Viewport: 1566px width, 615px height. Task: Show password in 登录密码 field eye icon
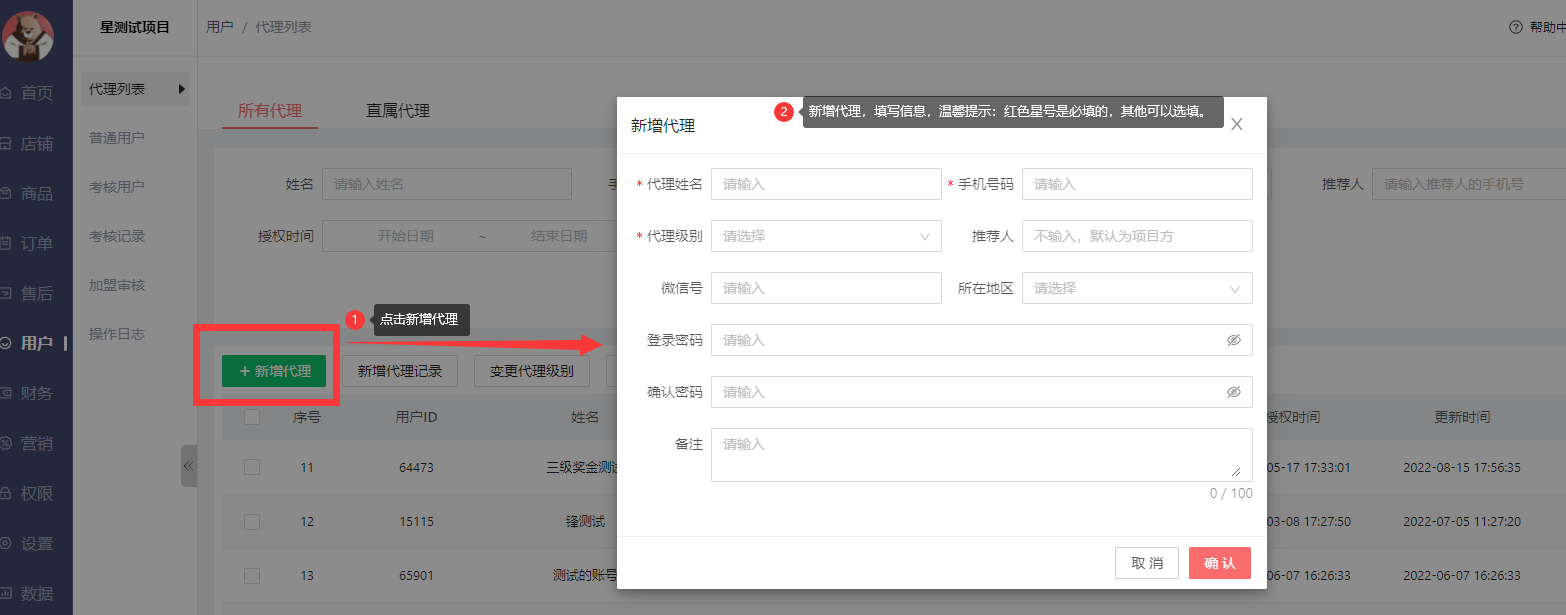(x=1233, y=340)
